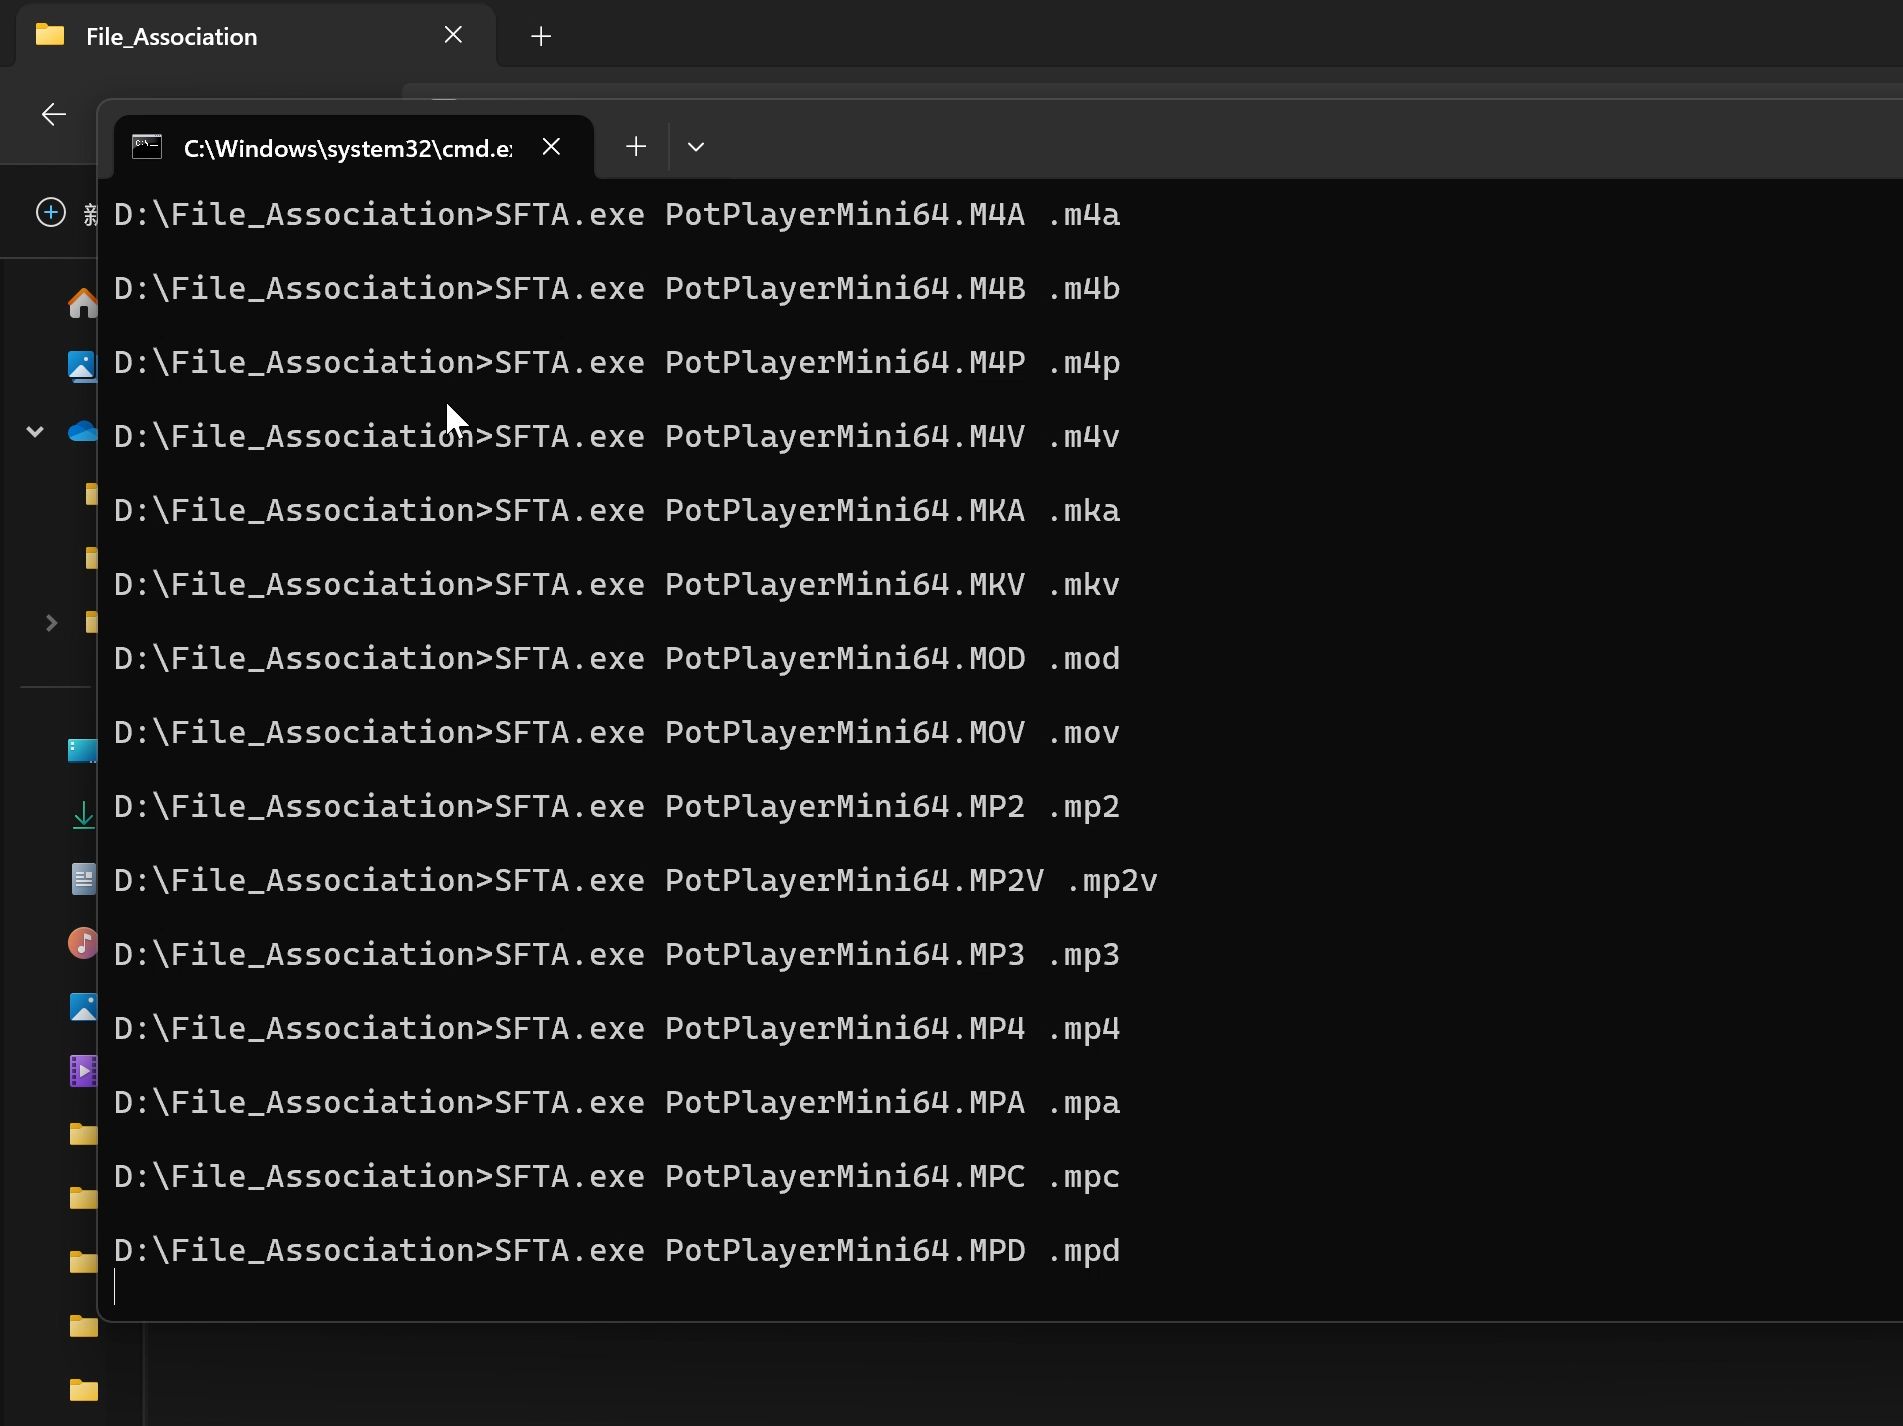Click the terminal command input line
This screenshot has width=1903, height=1426.
pyautogui.click(x=400, y=1290)
